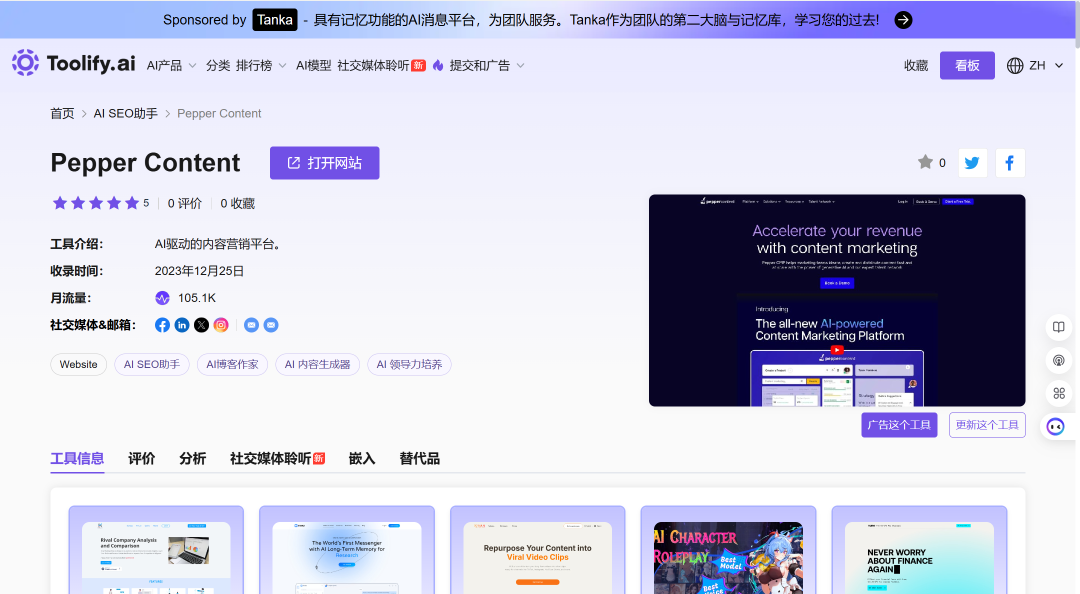Screen dimensions: 1080x594
Task: Expand the 提交和广告 dropdown
Action: [x=487, y=65]
